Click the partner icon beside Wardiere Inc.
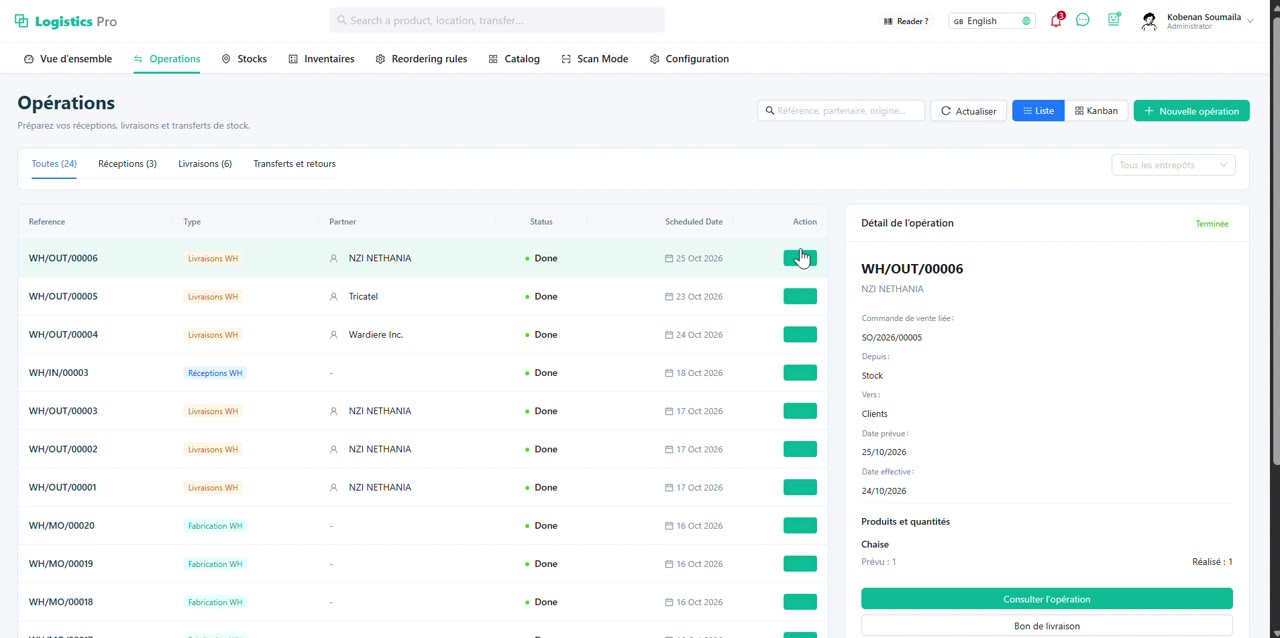Viewport: 1280px width, 638px height. 334,334
